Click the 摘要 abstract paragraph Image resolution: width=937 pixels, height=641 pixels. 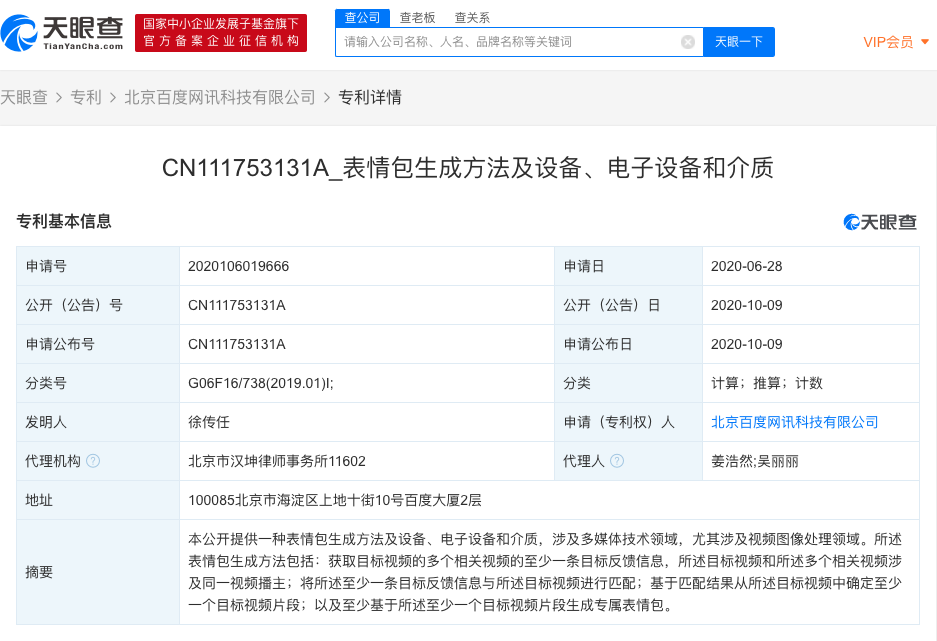pyautogui.click(x=544, y=572)
